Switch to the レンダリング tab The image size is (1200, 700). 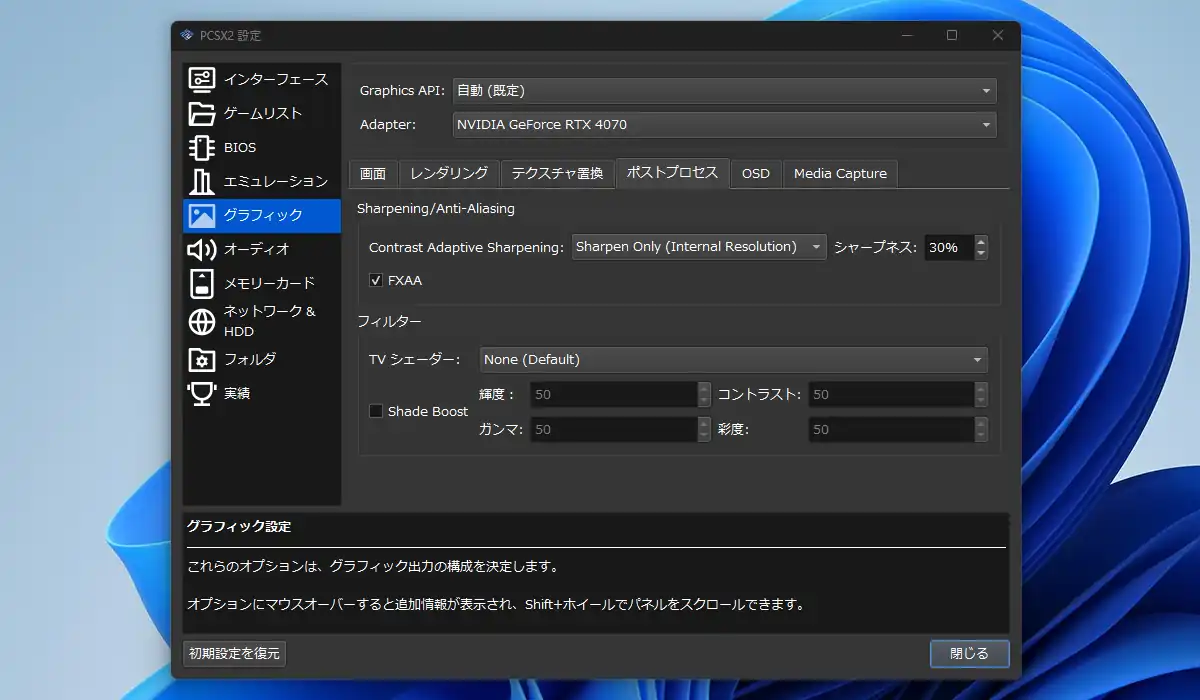[x=449, y=173]
